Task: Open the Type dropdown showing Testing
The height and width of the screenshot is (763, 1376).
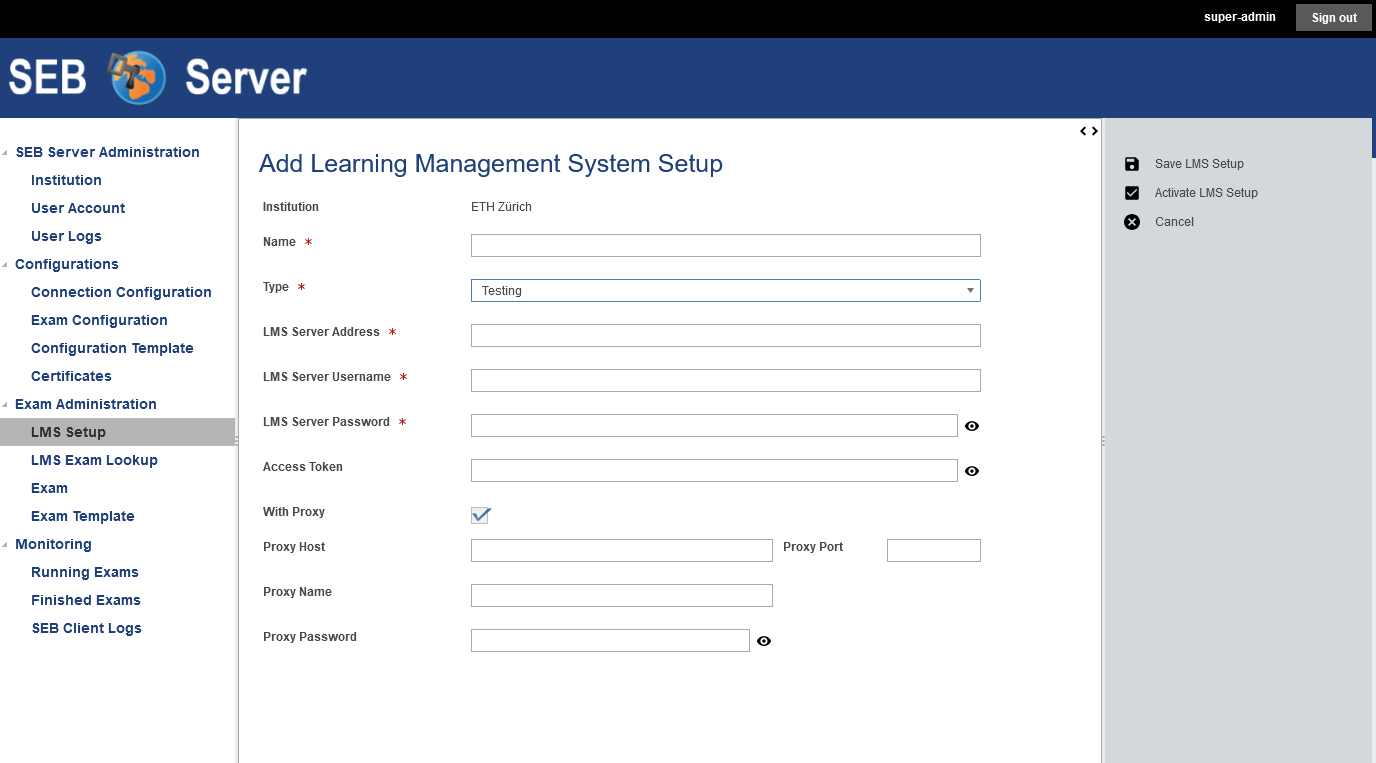Action: (725, 290)
